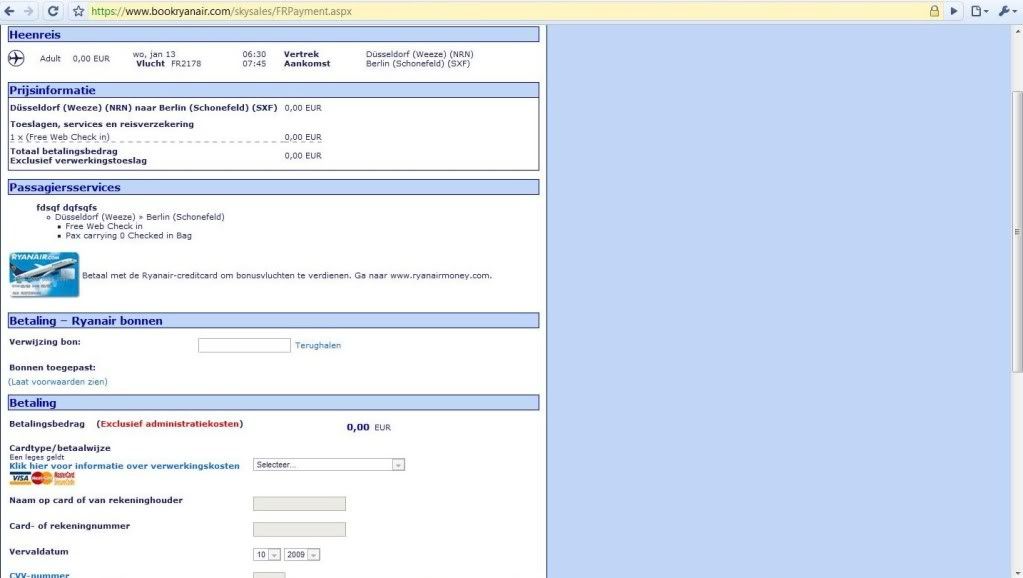Go back with the browser back arrow
The image size is (1023, 578).
[10, 11]
